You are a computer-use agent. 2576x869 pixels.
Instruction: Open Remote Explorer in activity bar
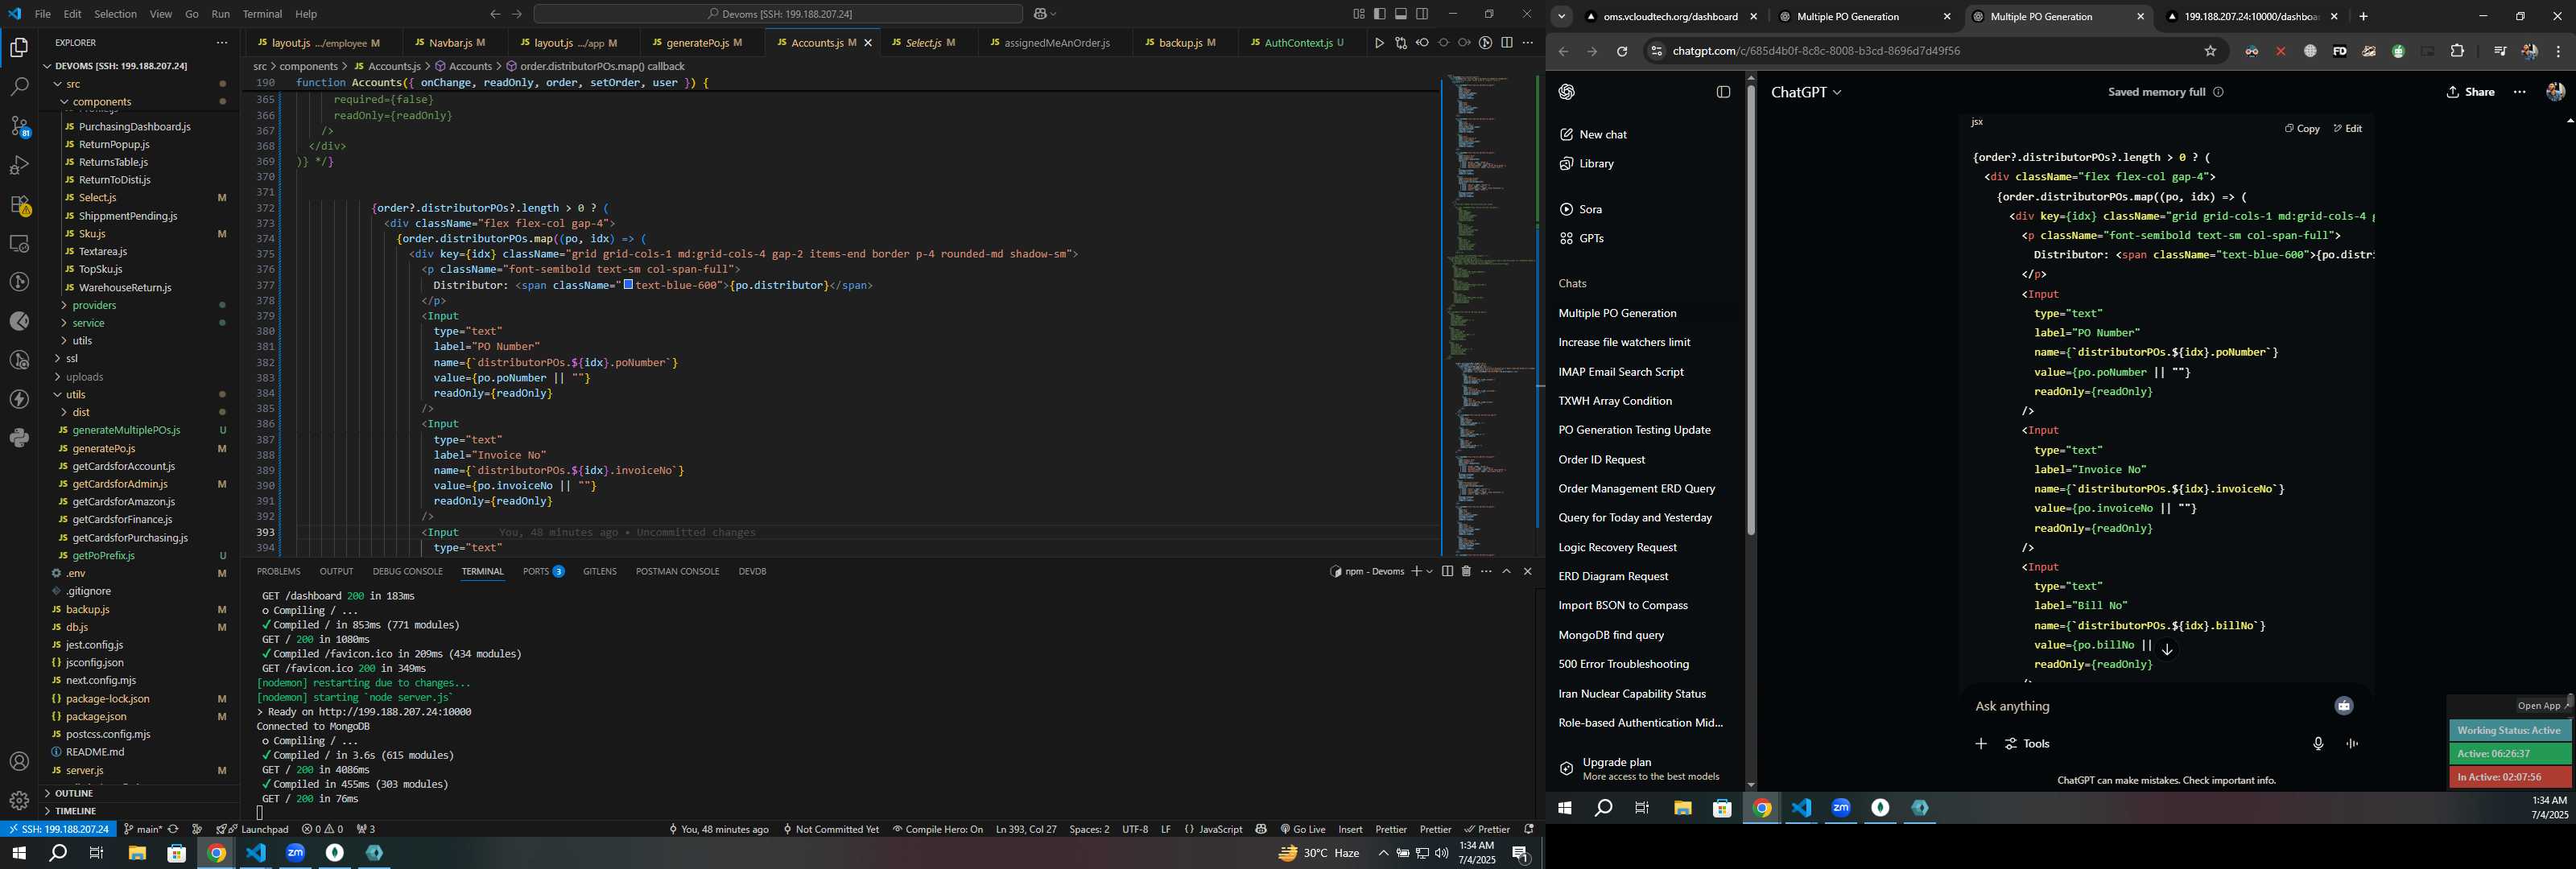[19, 243]
